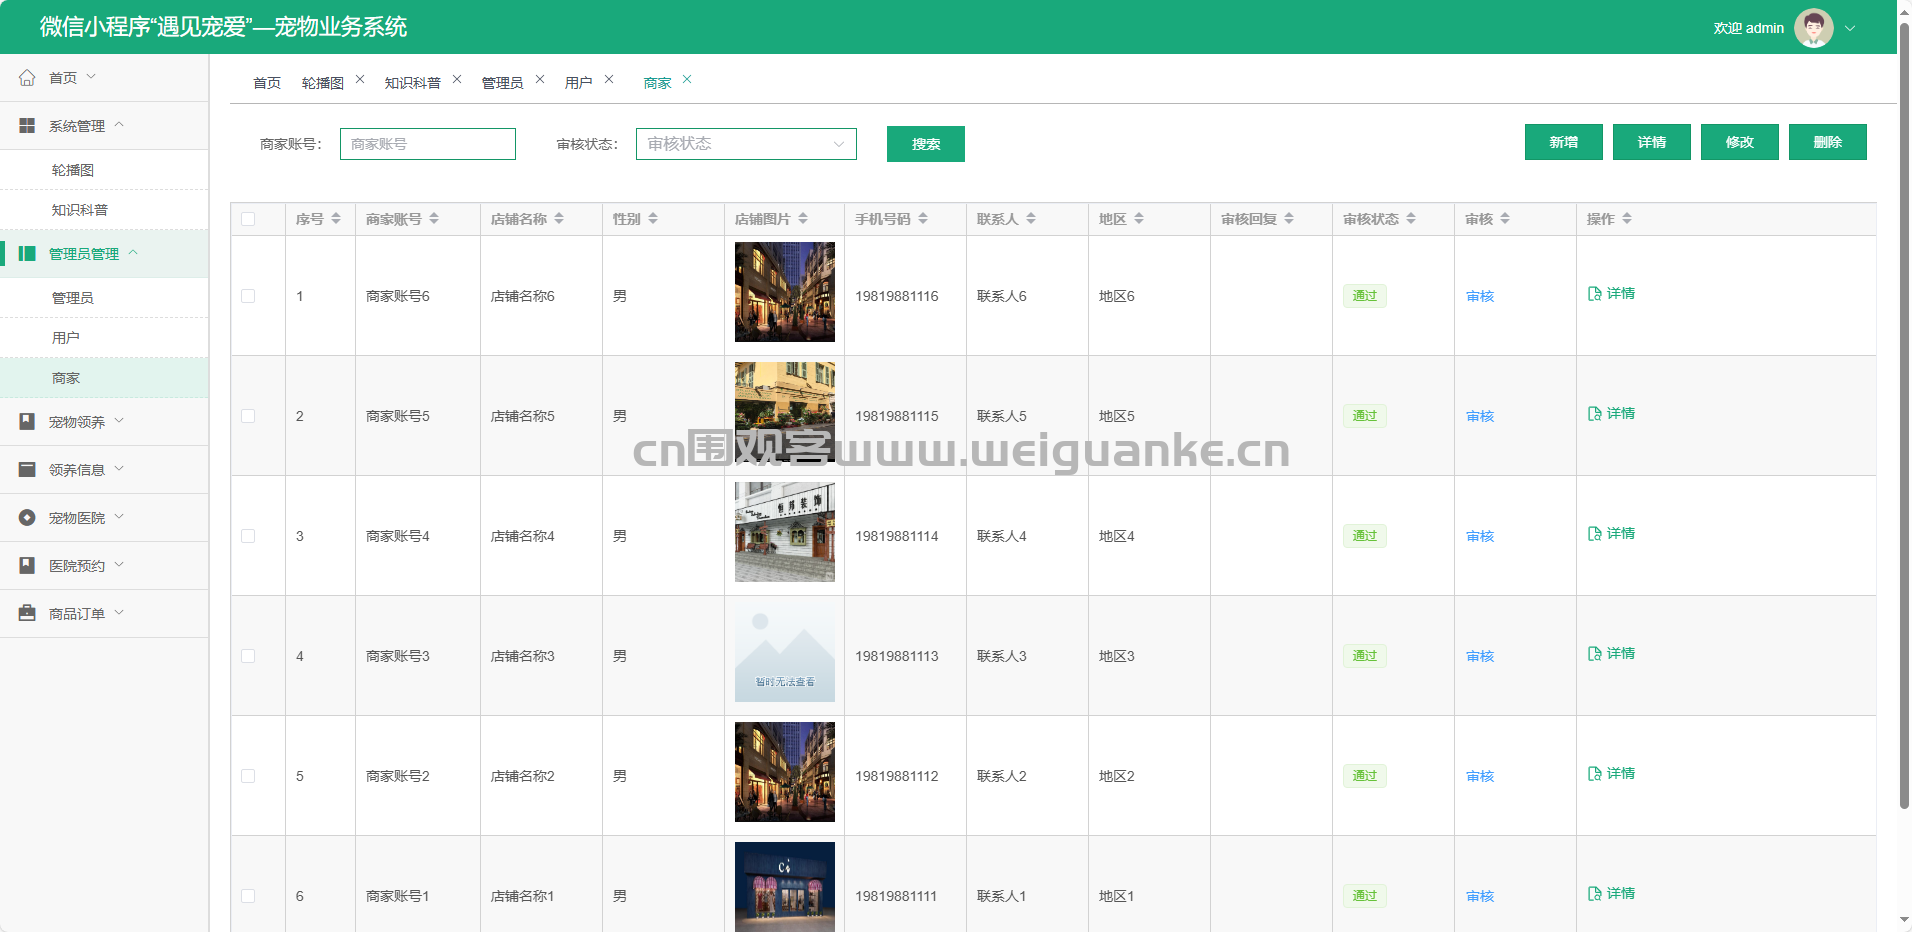Viewport: 1912px width, 932px height.
Task: Close the 知识科普 tab
Action: click(457, 80)
